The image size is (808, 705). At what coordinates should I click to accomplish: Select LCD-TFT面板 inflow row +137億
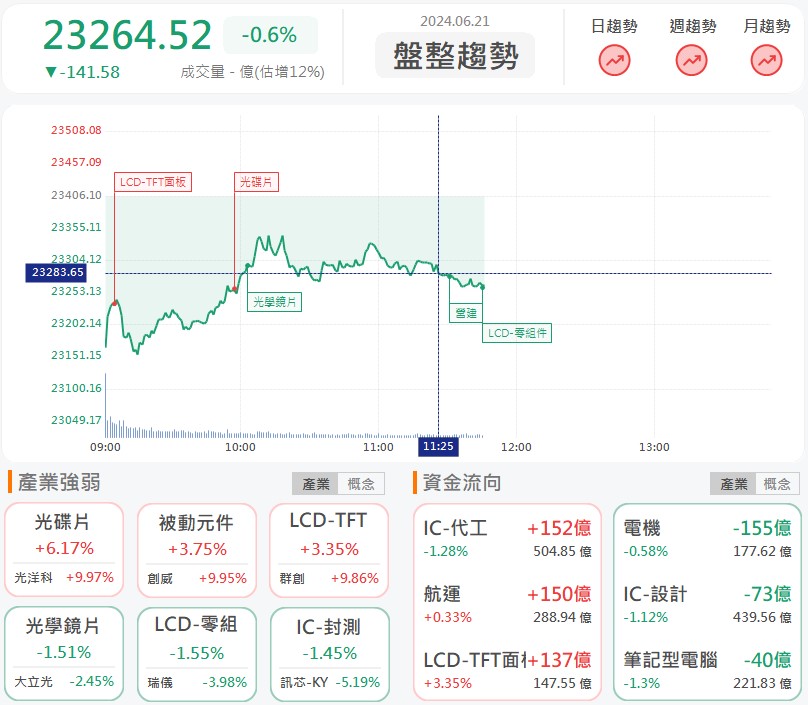click(x=507, y=670)
